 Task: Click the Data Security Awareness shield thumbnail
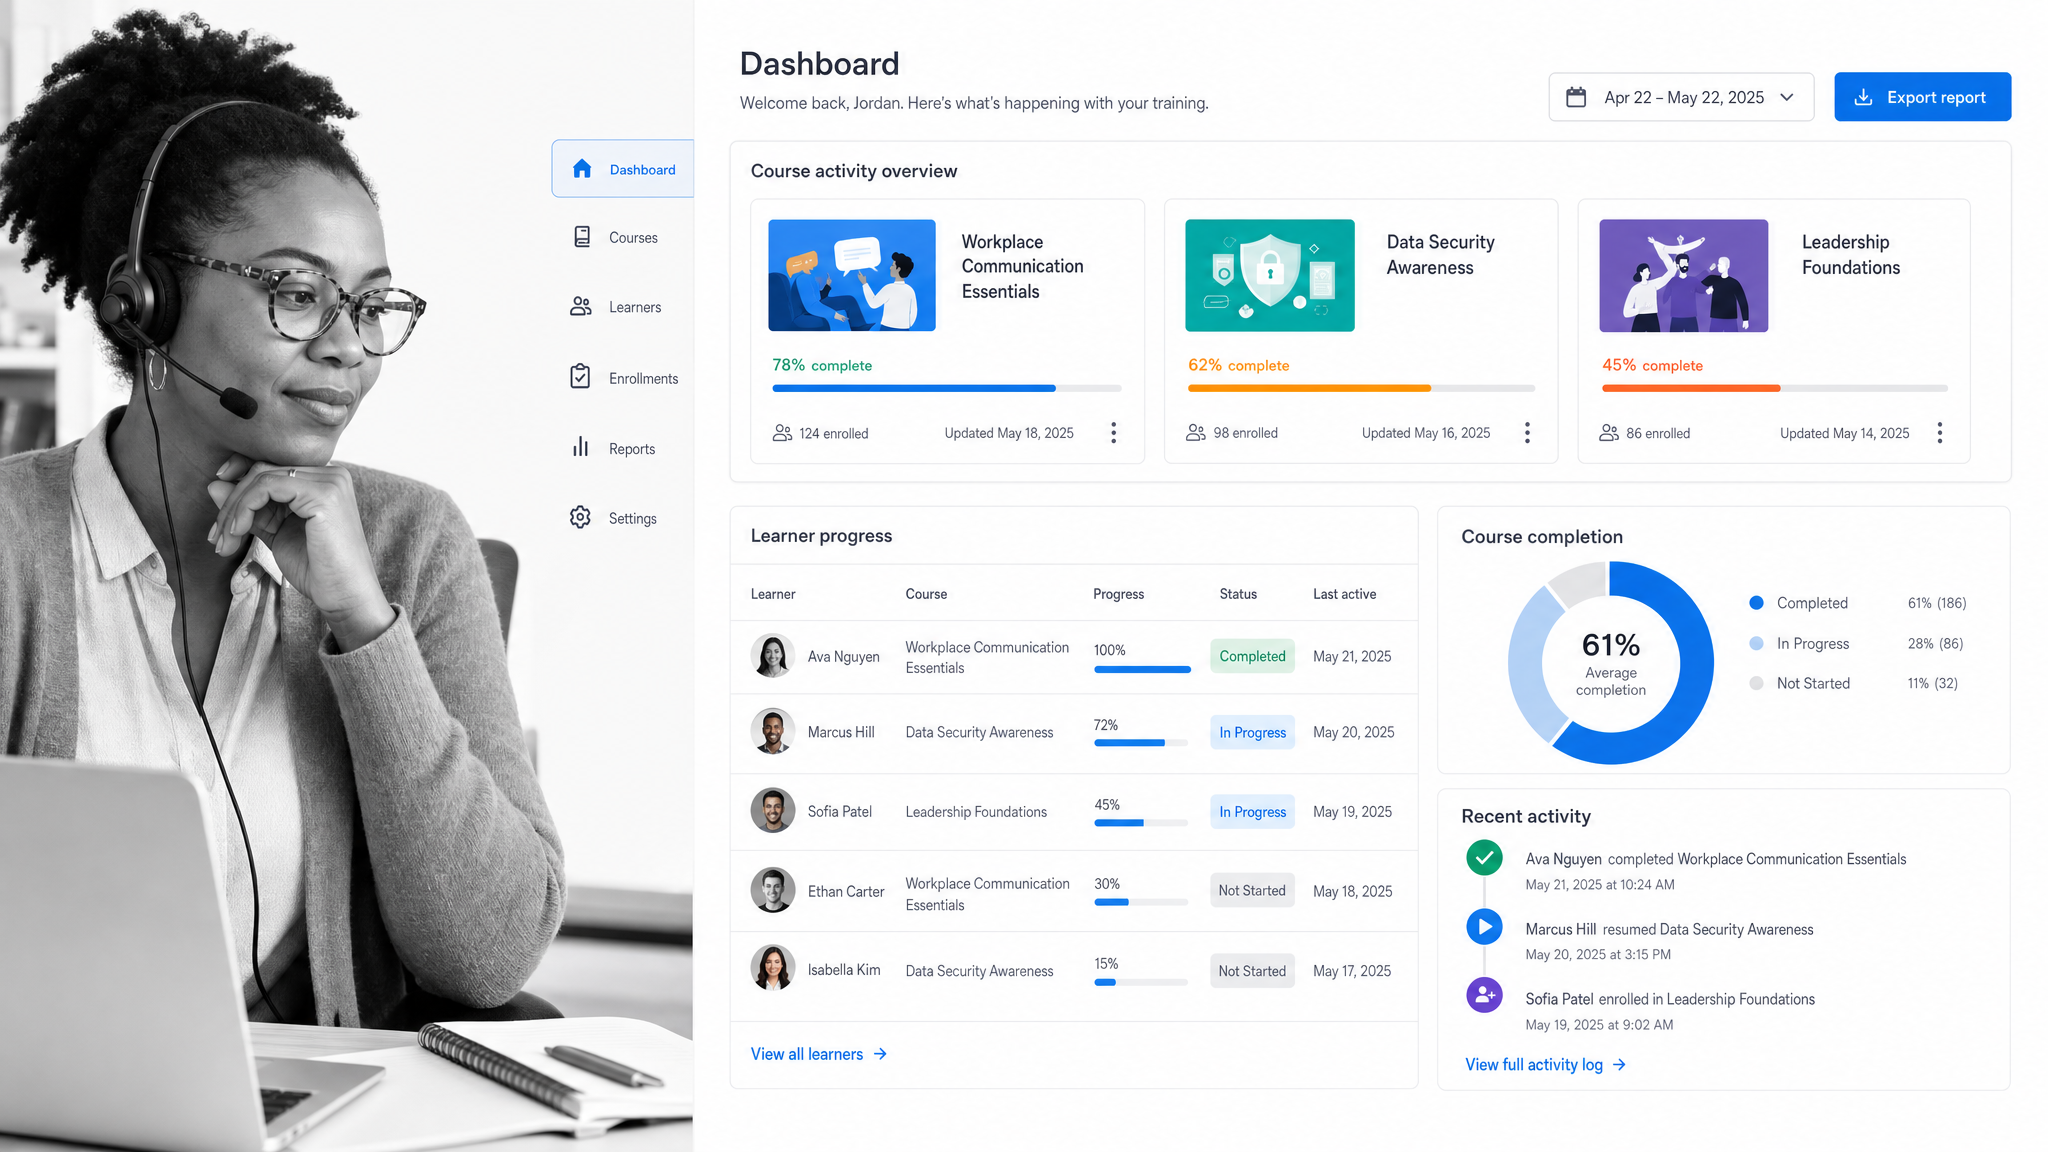(1270, 275)
